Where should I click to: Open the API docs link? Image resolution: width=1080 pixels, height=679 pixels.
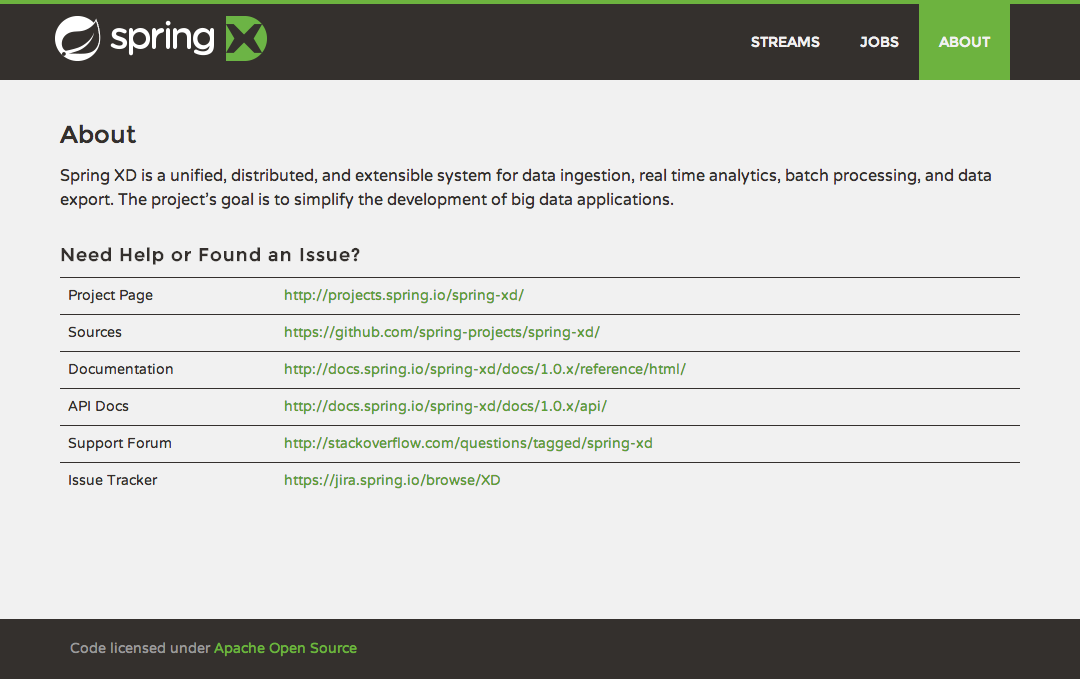point(445,406)
